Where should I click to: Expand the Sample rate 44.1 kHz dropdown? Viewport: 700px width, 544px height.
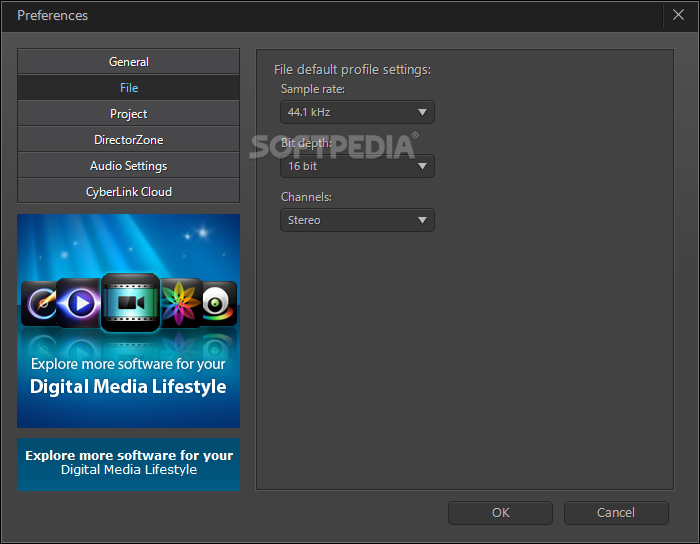pos(357,112)
